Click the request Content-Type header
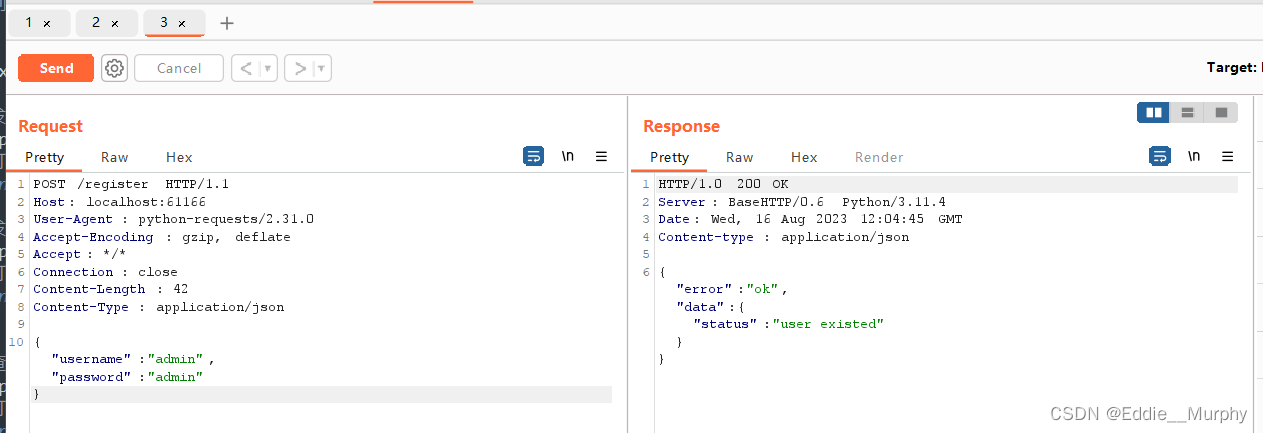1263x433 pixels. coord(159,307)
